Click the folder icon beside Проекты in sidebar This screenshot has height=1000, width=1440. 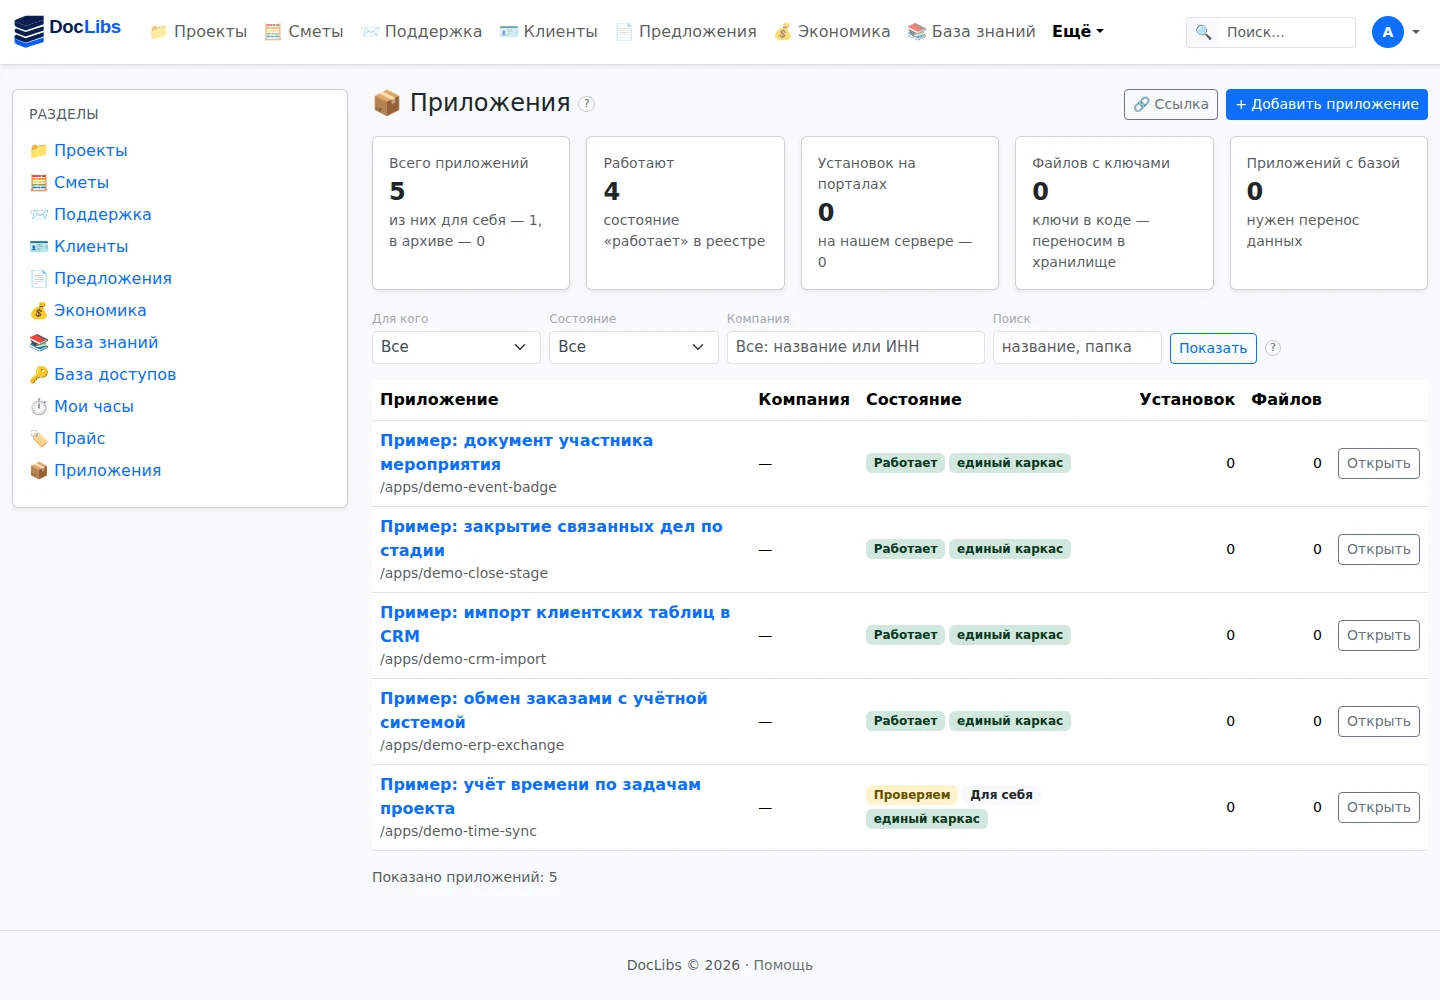click(x=39, y=151)
